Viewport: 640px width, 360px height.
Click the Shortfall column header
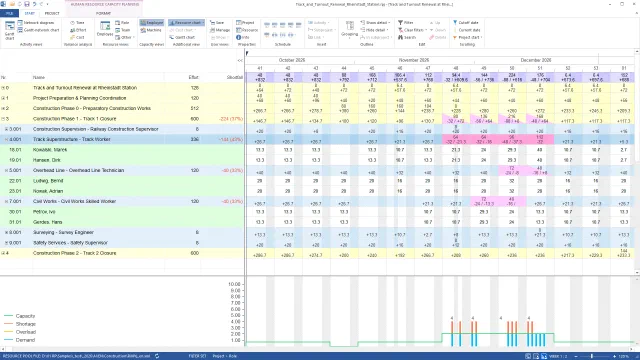[222, 77]
